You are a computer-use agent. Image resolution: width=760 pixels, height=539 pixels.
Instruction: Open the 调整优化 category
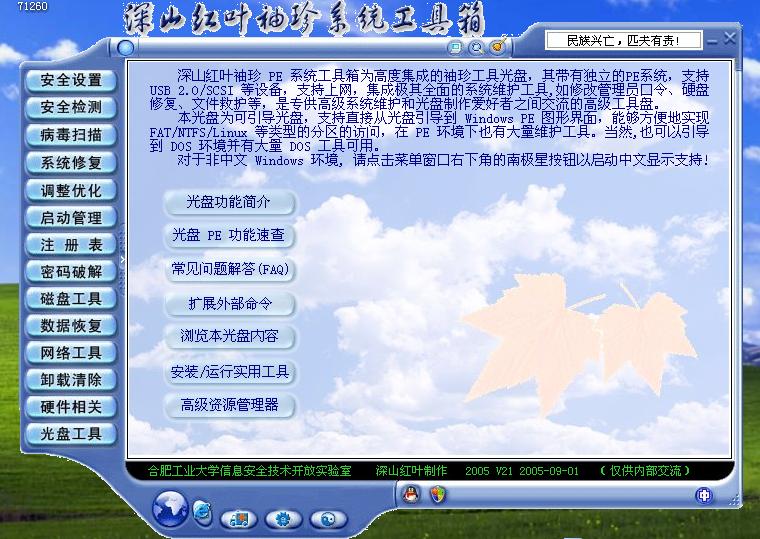tap(71, 190)
